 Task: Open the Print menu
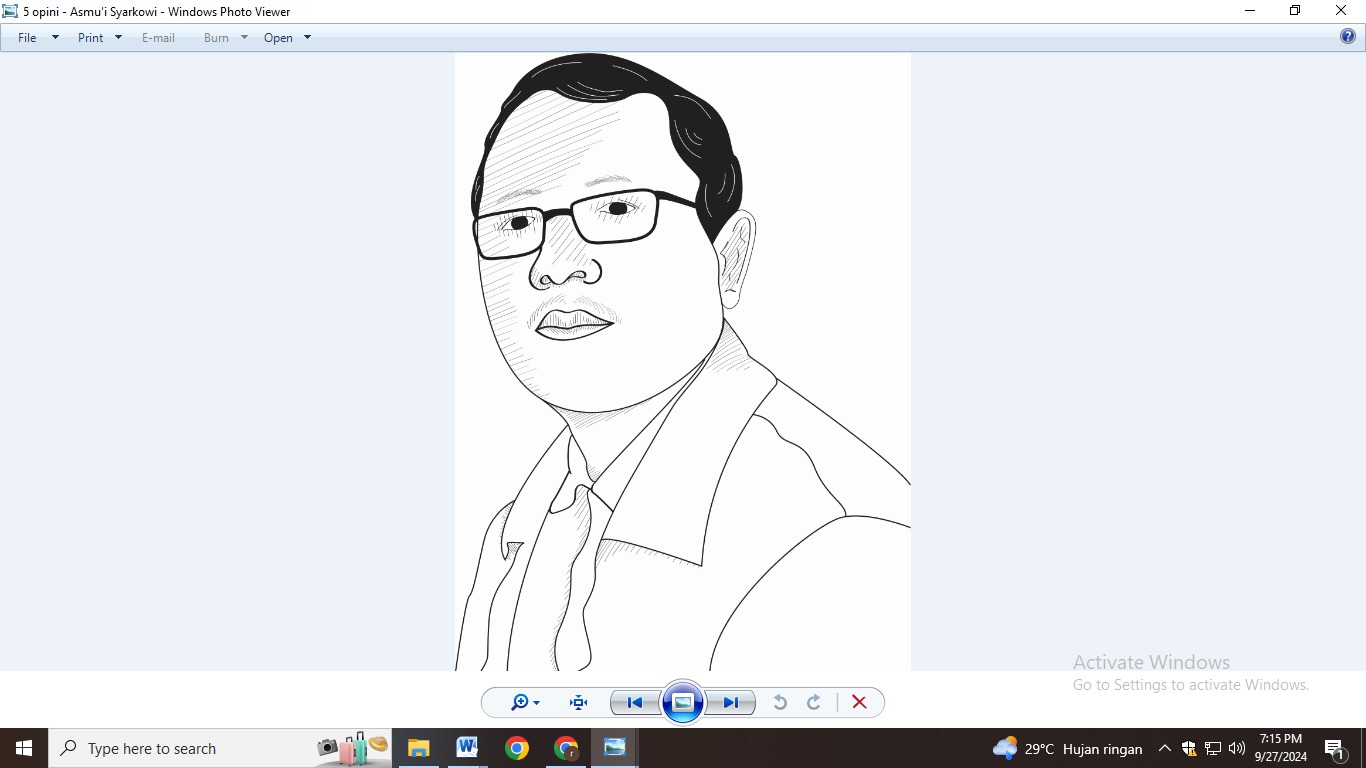pos(91,38)
